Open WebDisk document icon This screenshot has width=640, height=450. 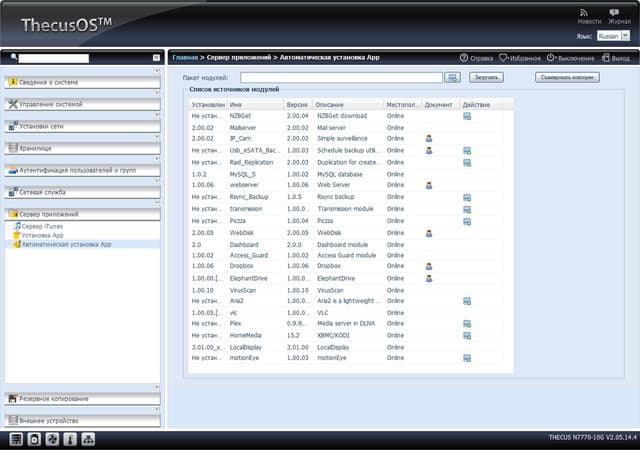429,233
